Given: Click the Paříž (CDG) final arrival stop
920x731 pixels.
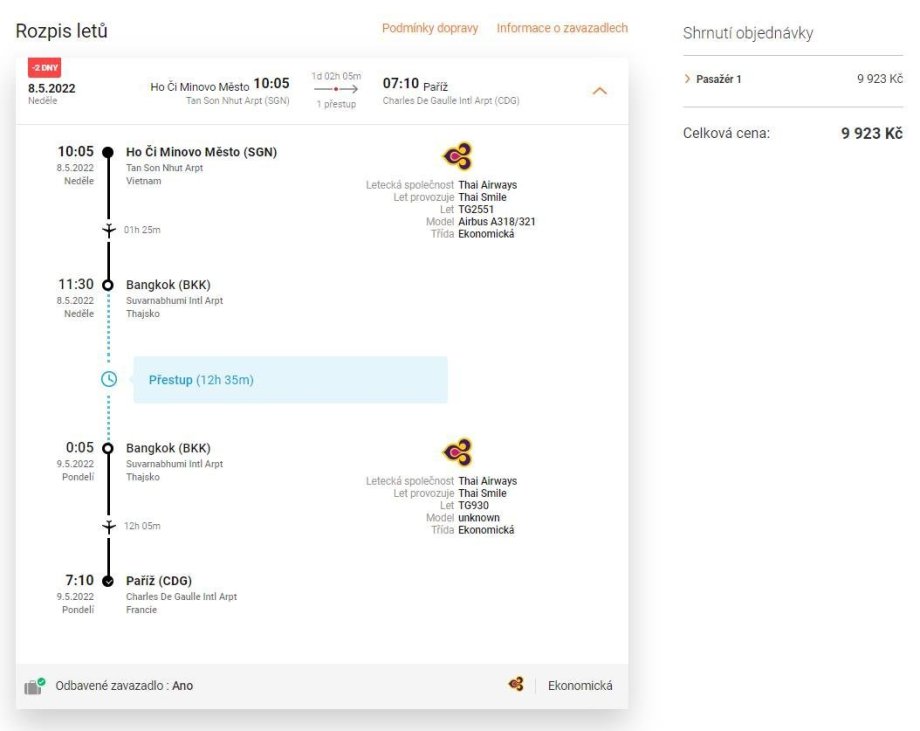Looking at the screenshot, I should (x=159, y=581).
